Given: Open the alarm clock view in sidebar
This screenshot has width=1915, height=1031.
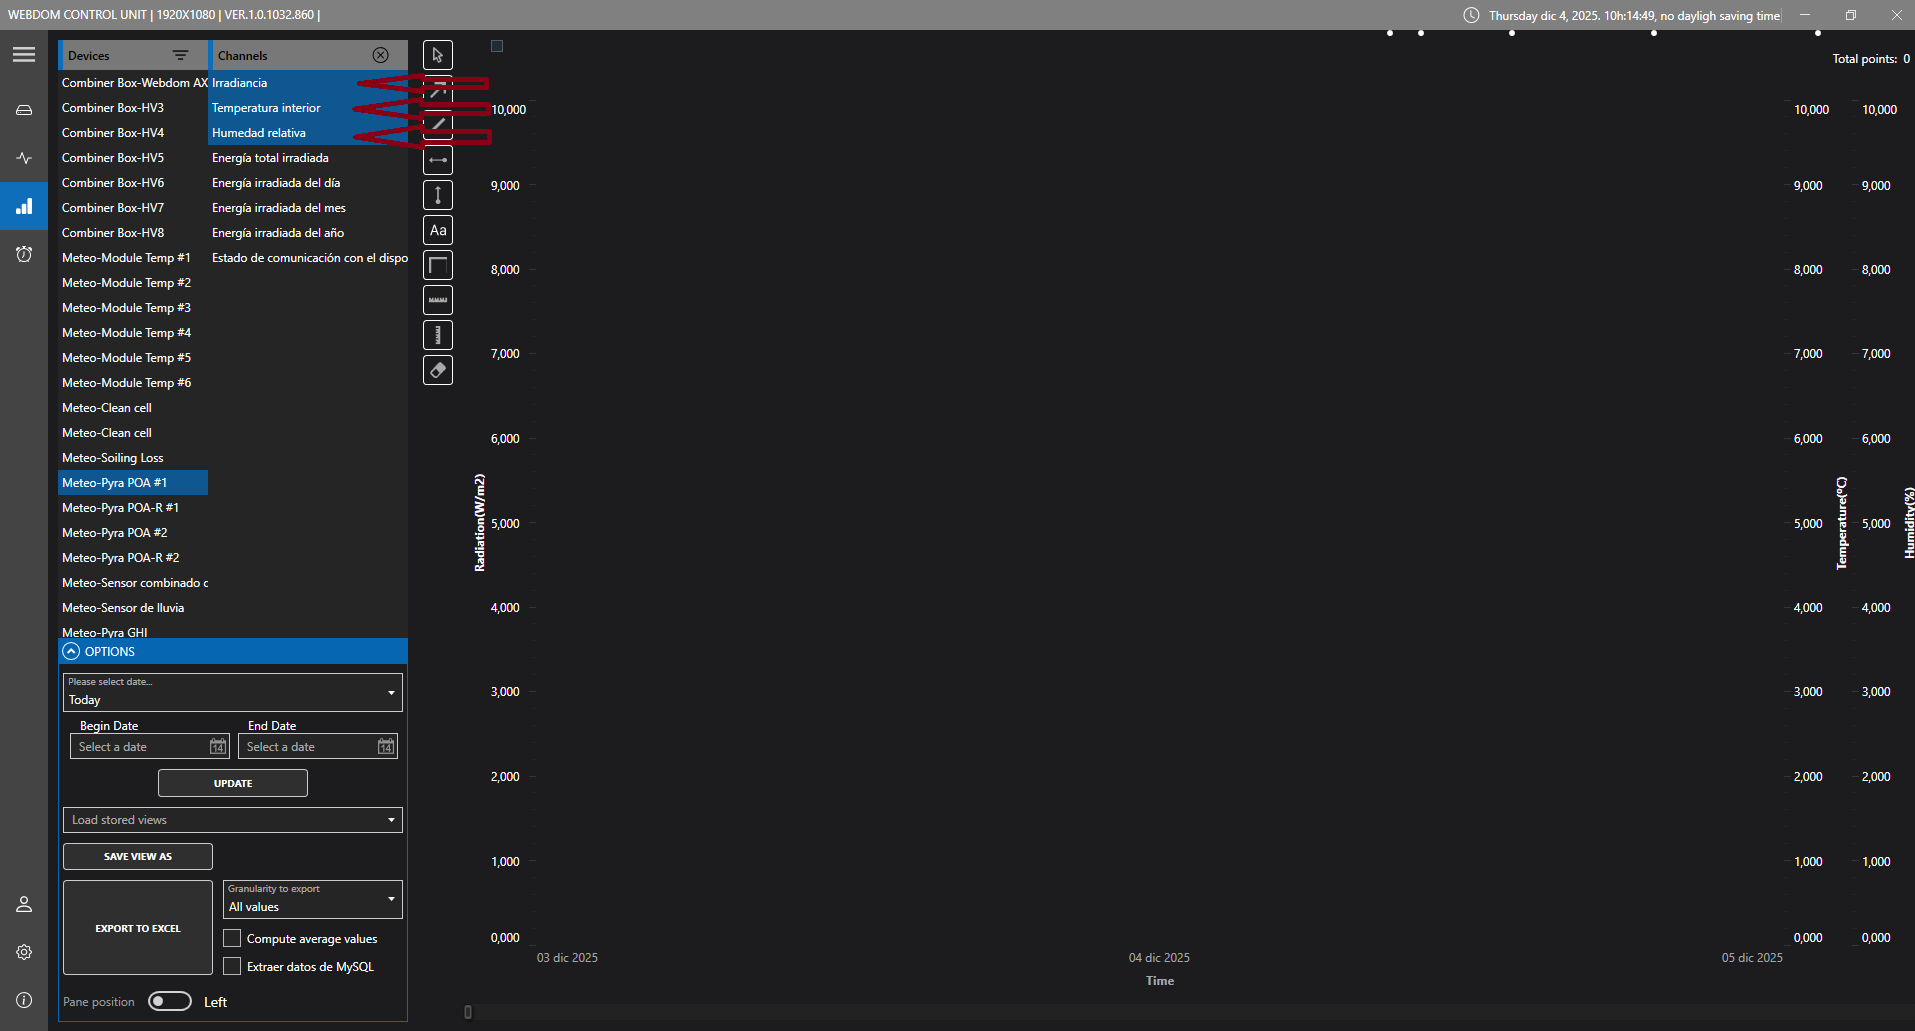Looking at the screenshot, I should point(24,254).
